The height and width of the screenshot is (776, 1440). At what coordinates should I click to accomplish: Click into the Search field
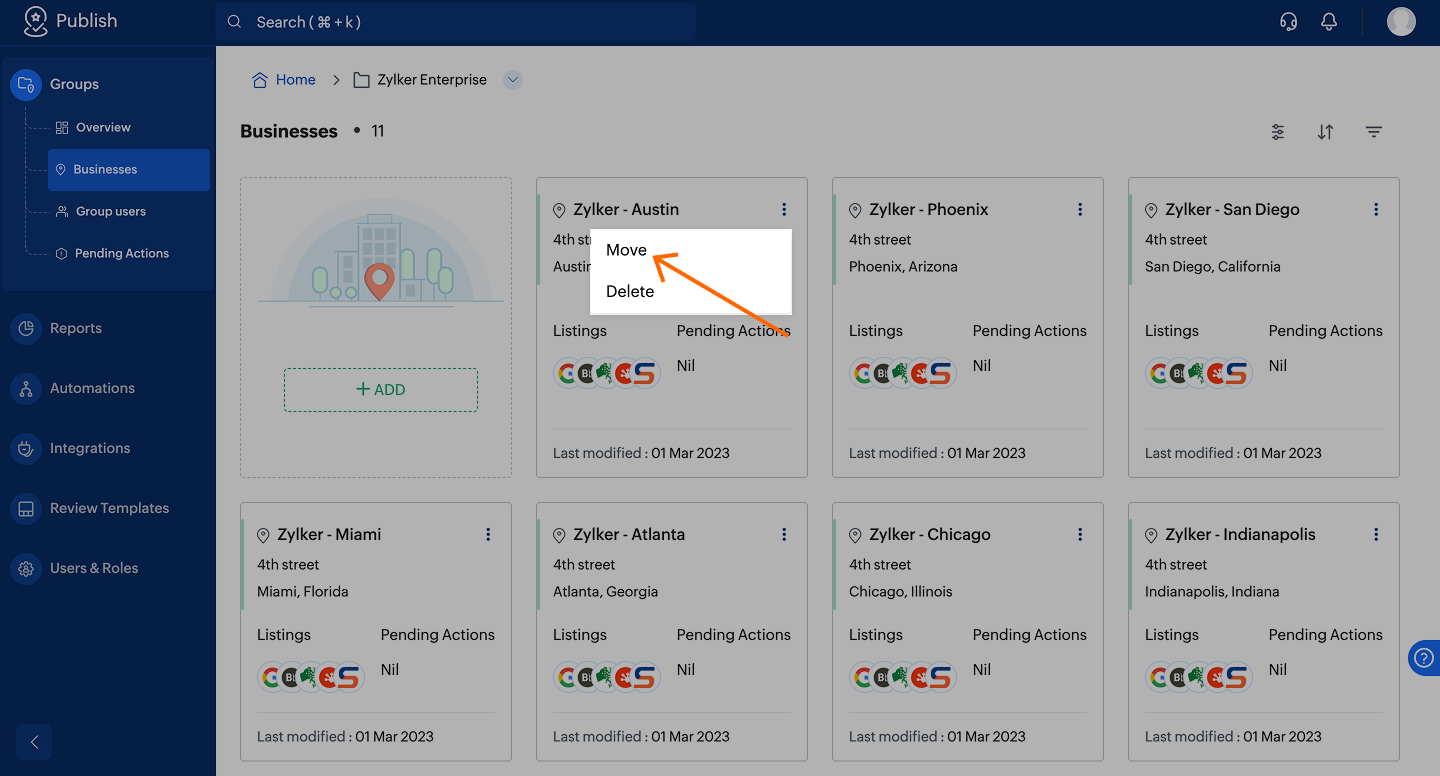455,22
